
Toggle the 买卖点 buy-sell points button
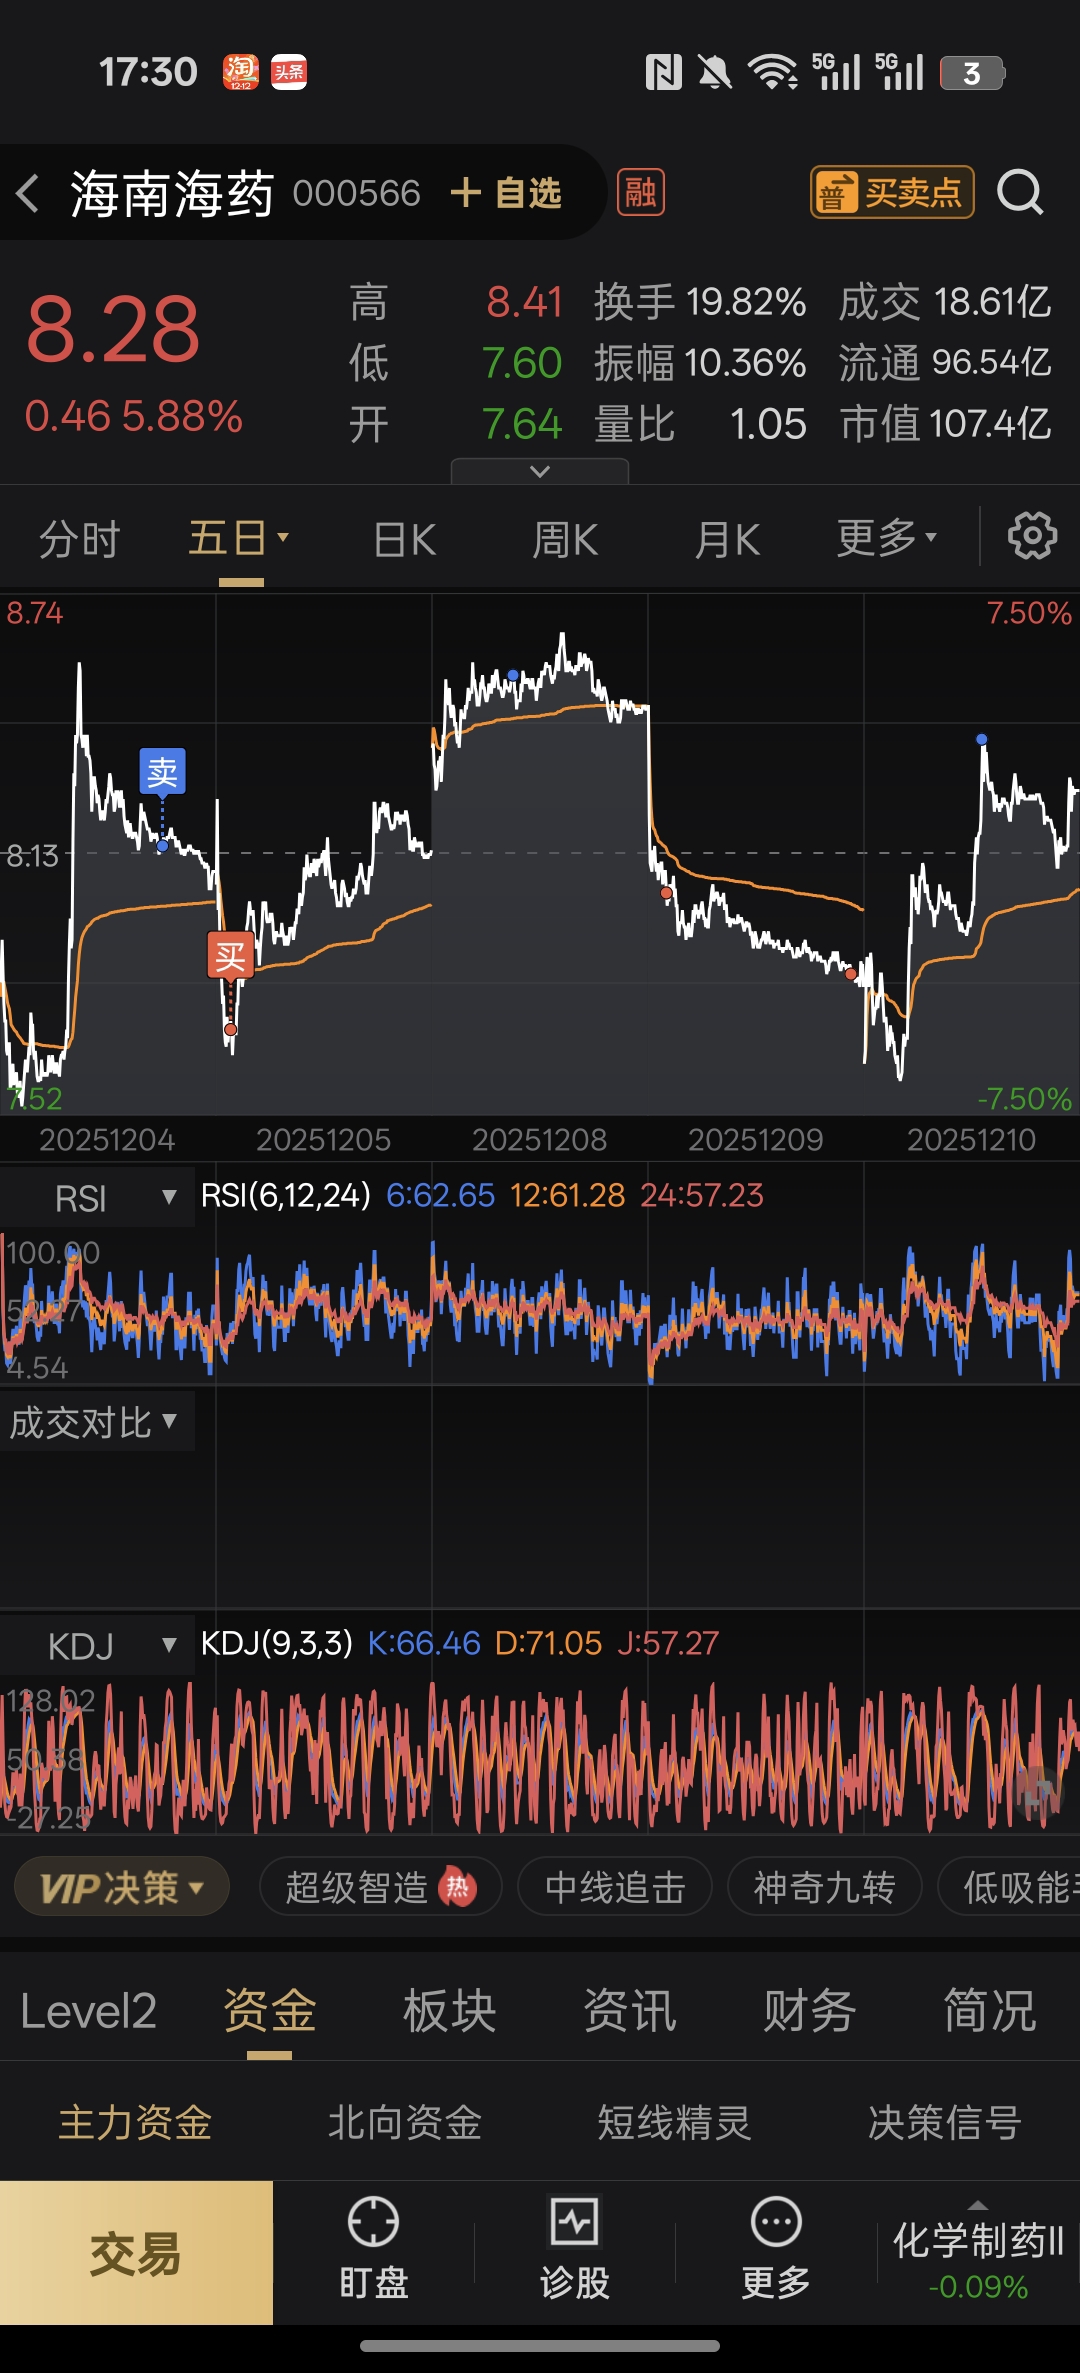[x=892, y=192]
